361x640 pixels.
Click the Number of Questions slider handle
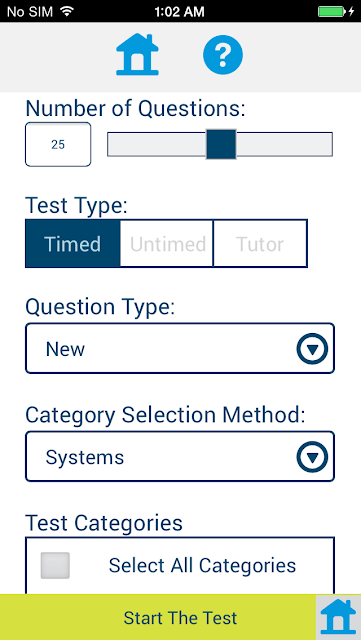click(x=221, y=144)
